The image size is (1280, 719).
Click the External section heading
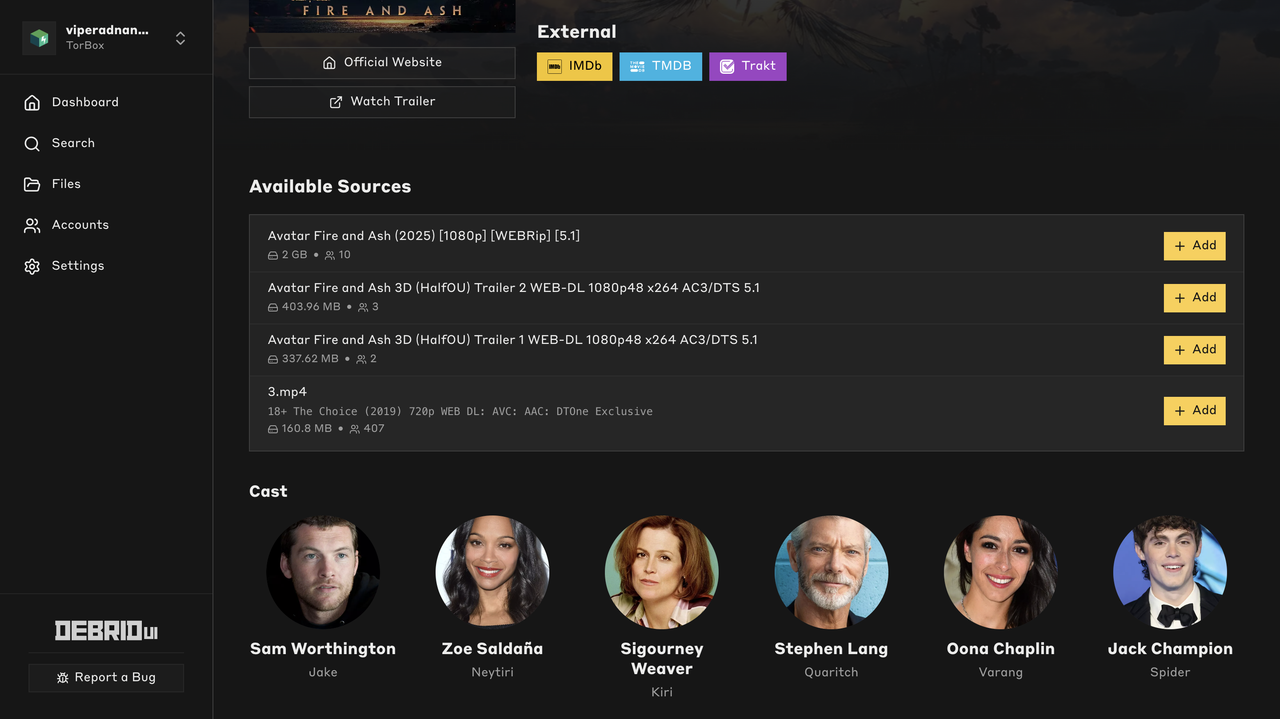[577, 32]
